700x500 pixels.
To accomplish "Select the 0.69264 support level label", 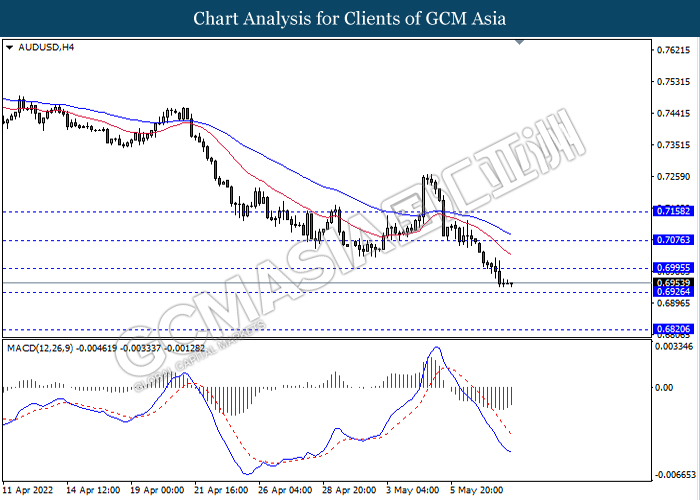I will 673,292.
